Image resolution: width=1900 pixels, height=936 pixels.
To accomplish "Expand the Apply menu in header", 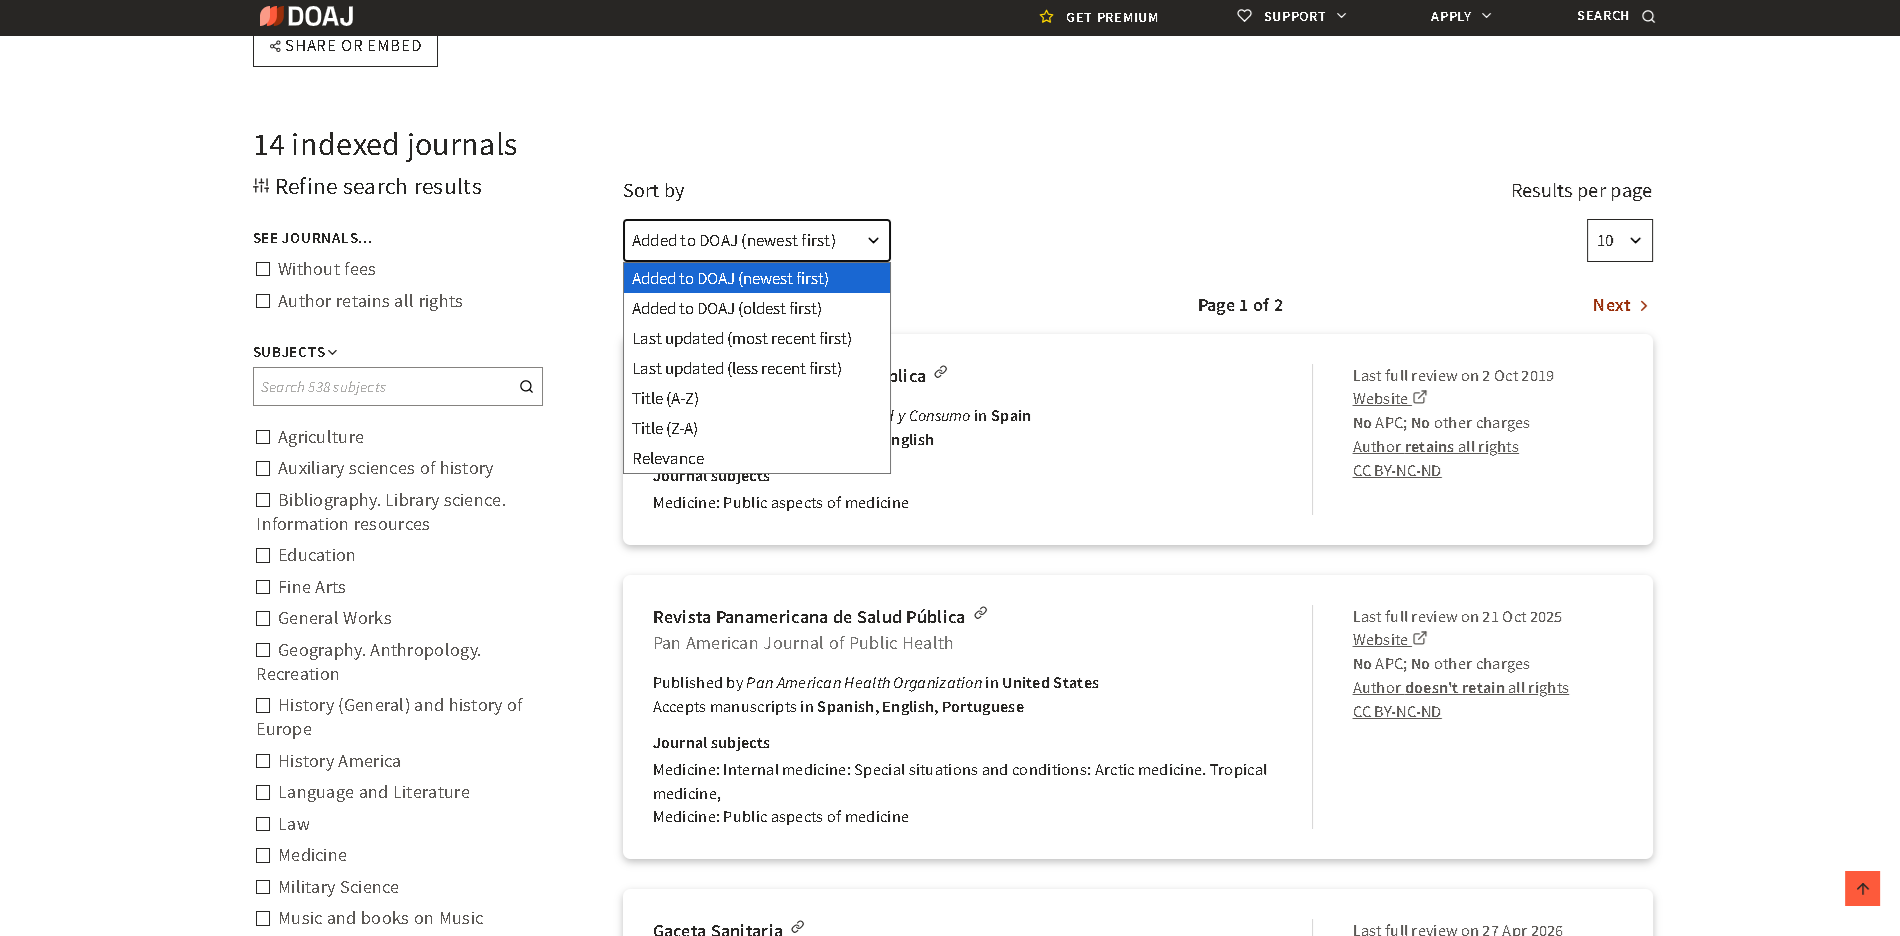I will coord(1487,16).
